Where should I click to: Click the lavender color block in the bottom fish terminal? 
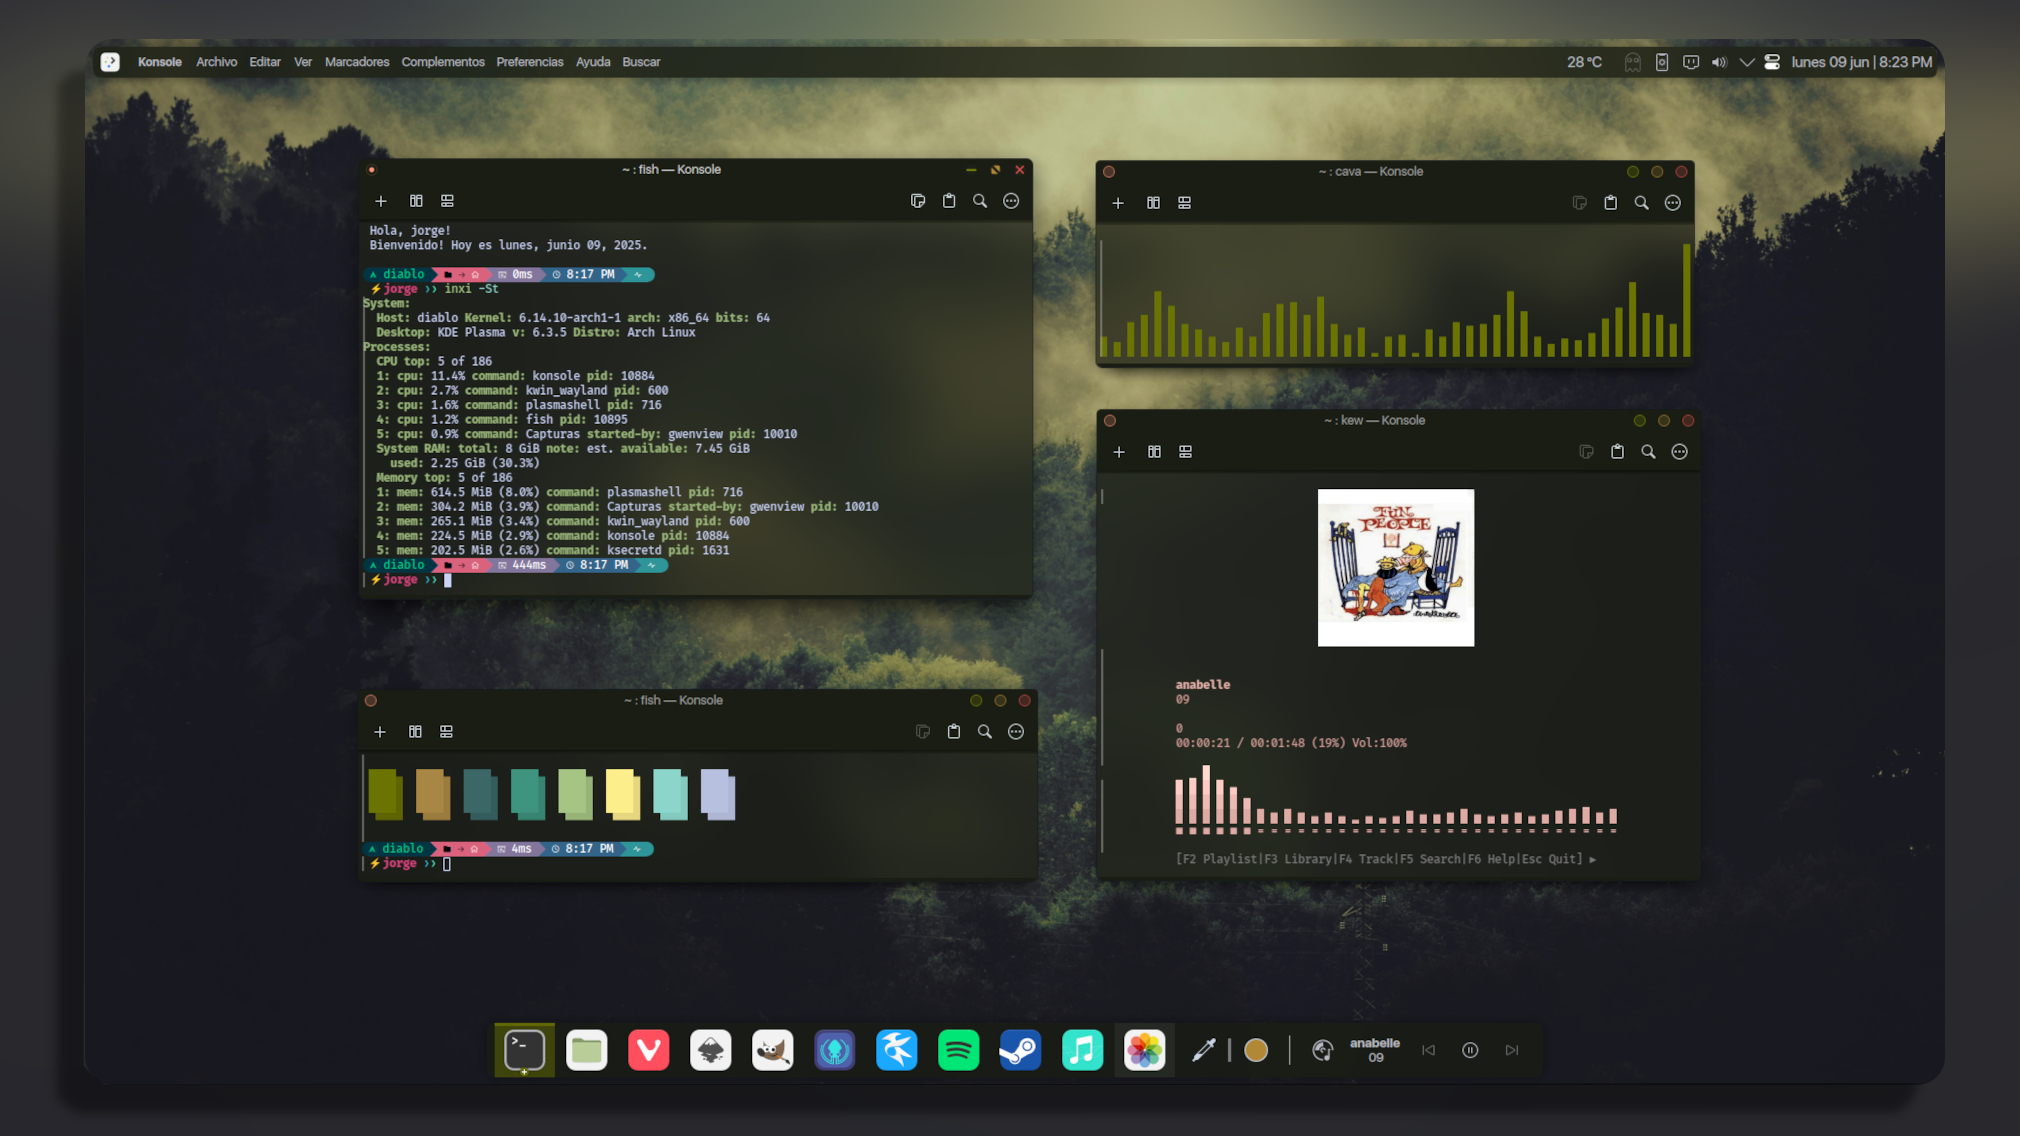pyautogui.click(x=718, y=795)
